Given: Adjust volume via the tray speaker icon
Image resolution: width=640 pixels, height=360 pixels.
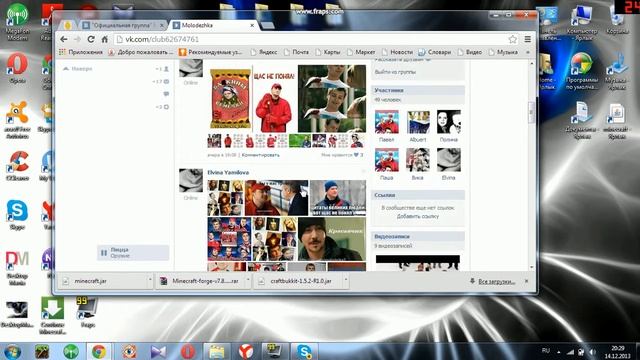Looking at the screenshot, I should tap(593, 352).
